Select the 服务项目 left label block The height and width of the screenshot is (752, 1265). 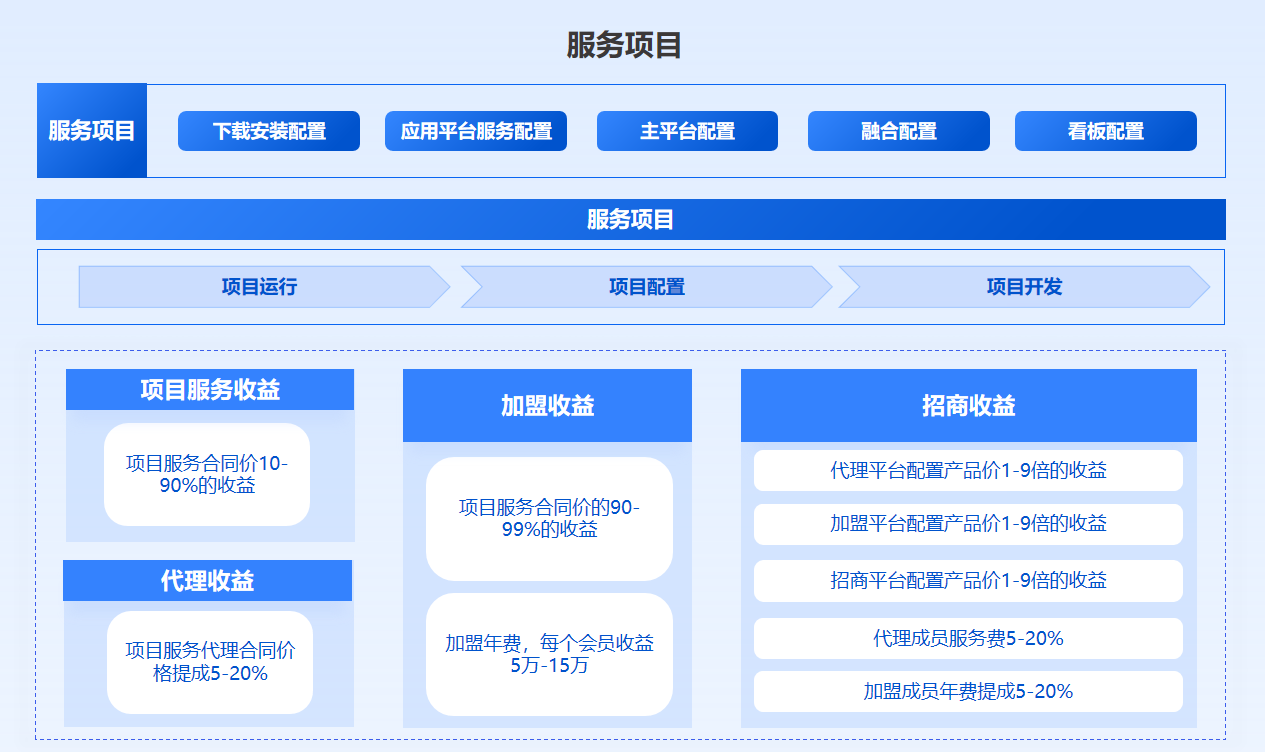[x=92, y=131]
